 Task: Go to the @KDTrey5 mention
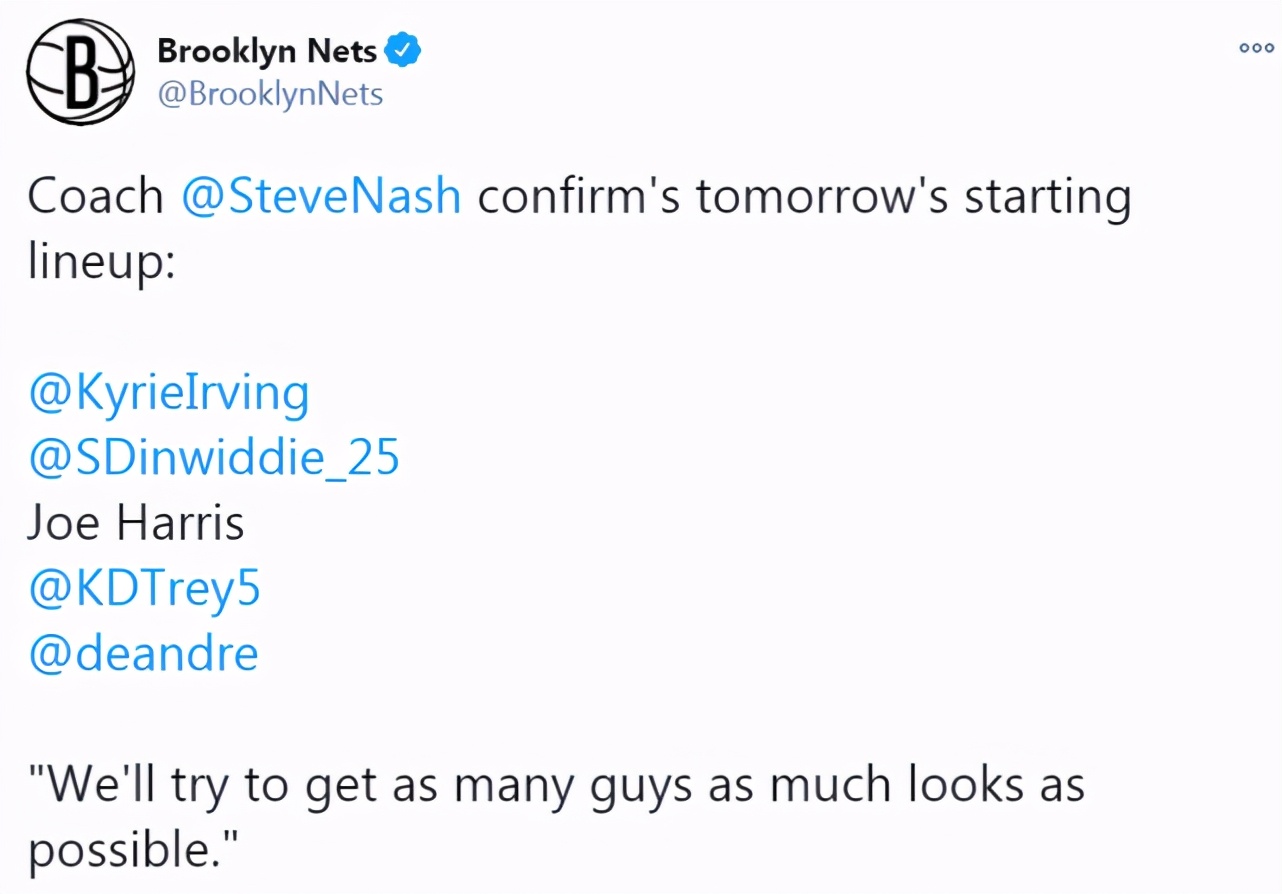coord(145,589)
